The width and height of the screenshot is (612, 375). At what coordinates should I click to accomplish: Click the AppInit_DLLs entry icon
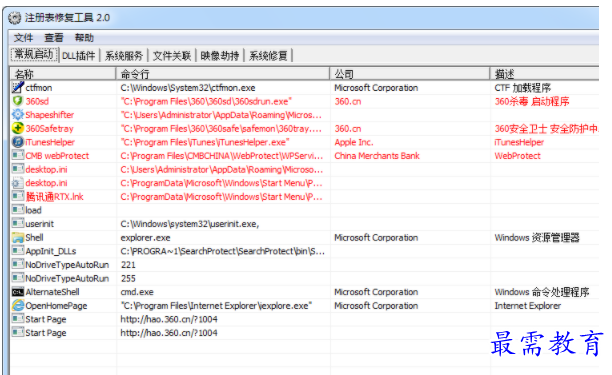(x=18, y=251)
